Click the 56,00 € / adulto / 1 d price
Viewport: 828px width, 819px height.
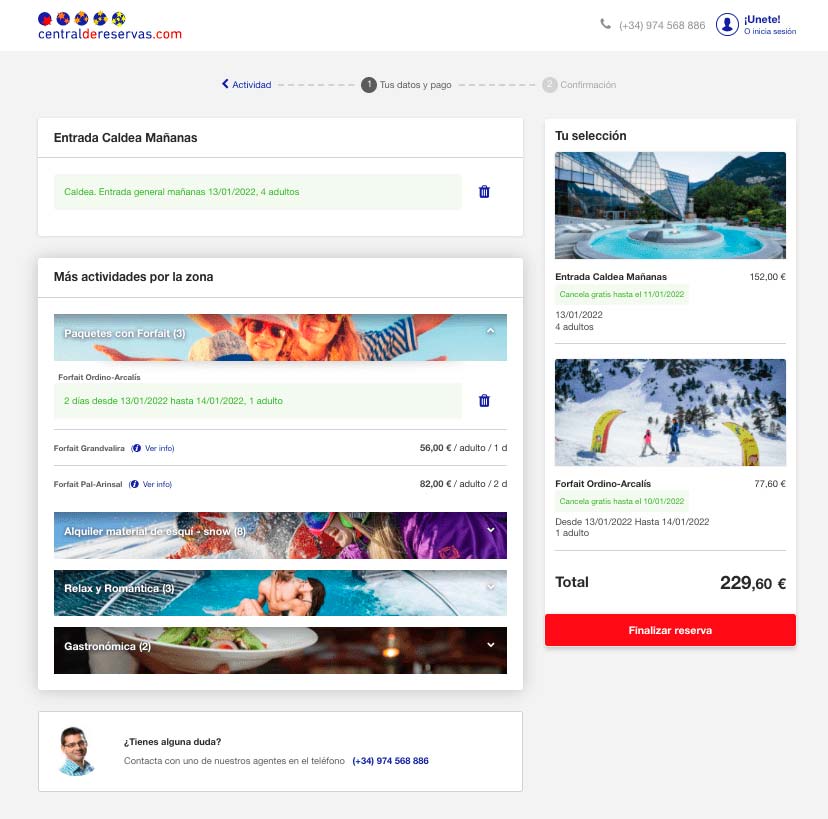tap(463, 448)
